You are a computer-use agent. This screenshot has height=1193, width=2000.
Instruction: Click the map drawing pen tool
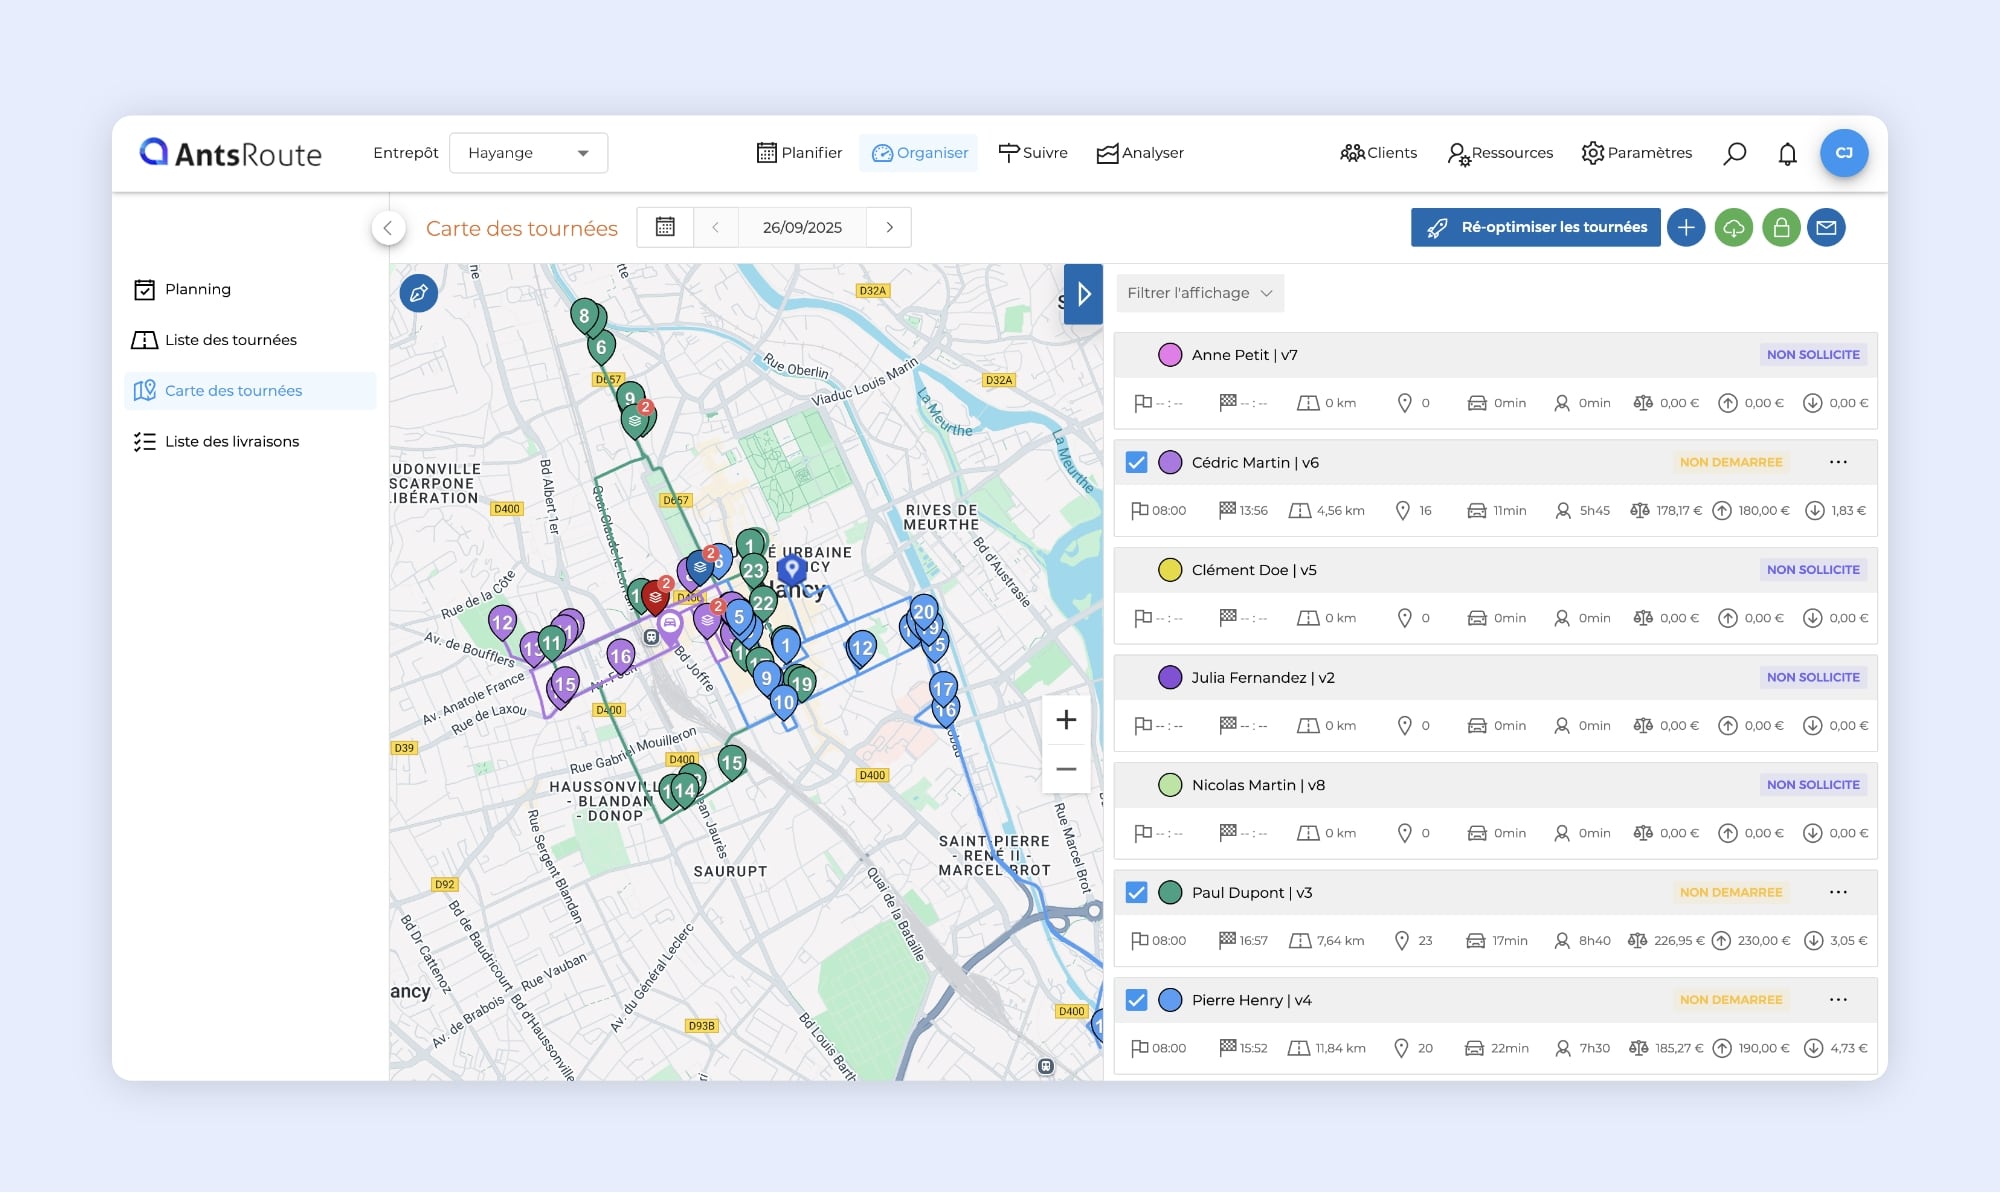[418, 293]
